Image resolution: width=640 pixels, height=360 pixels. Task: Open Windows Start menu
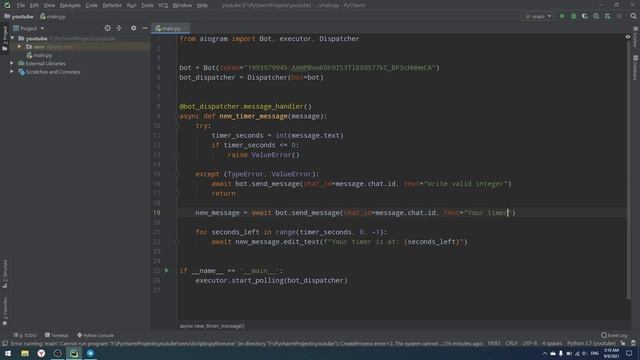click(x=8, y=353)
